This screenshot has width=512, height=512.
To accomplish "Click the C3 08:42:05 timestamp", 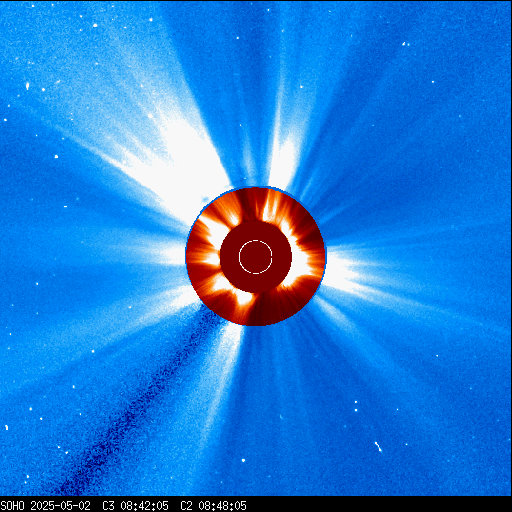I will coord(135,506).
